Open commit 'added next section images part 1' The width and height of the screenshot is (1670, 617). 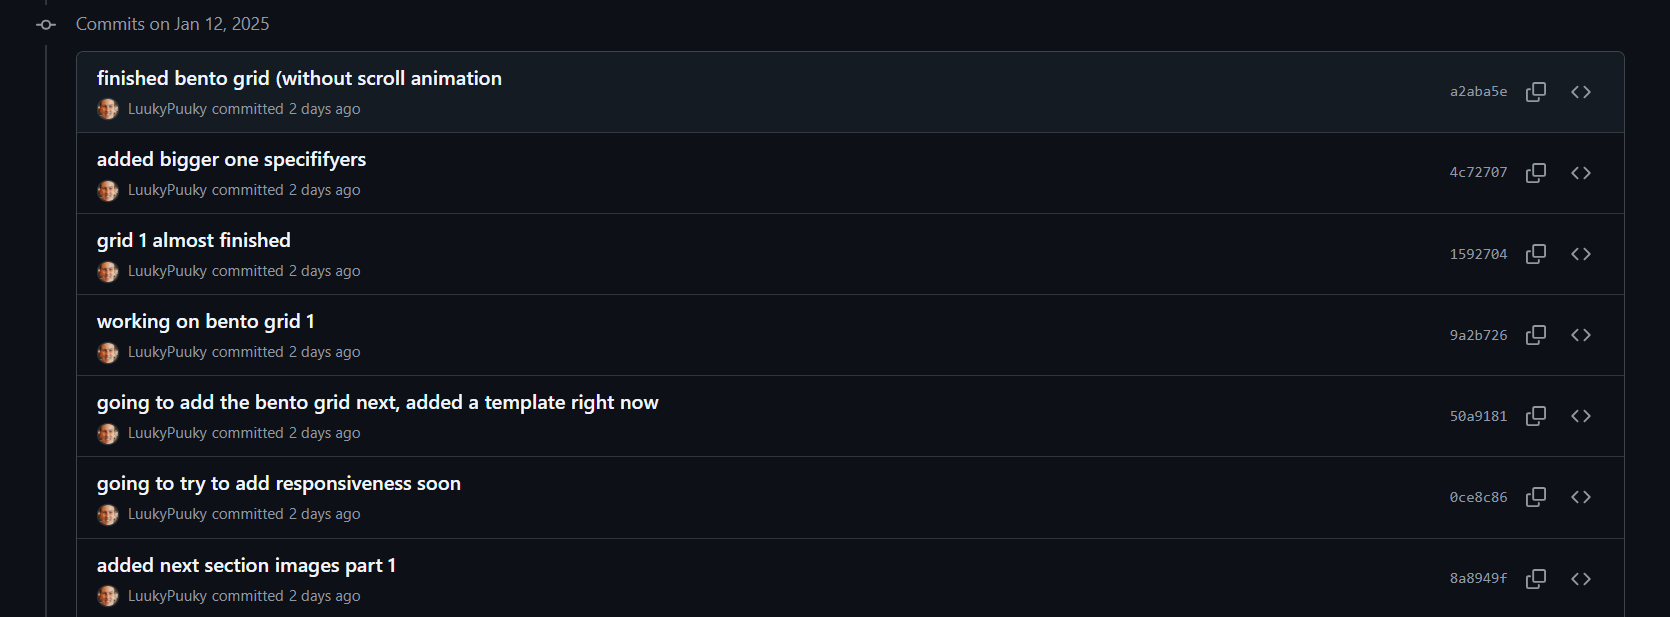click(x=245, y=565)
